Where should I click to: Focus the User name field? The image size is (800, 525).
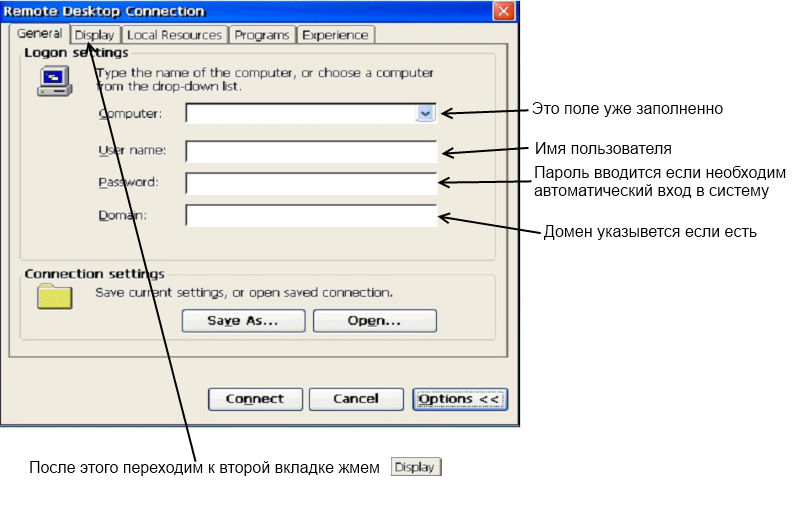pos(311,152)
